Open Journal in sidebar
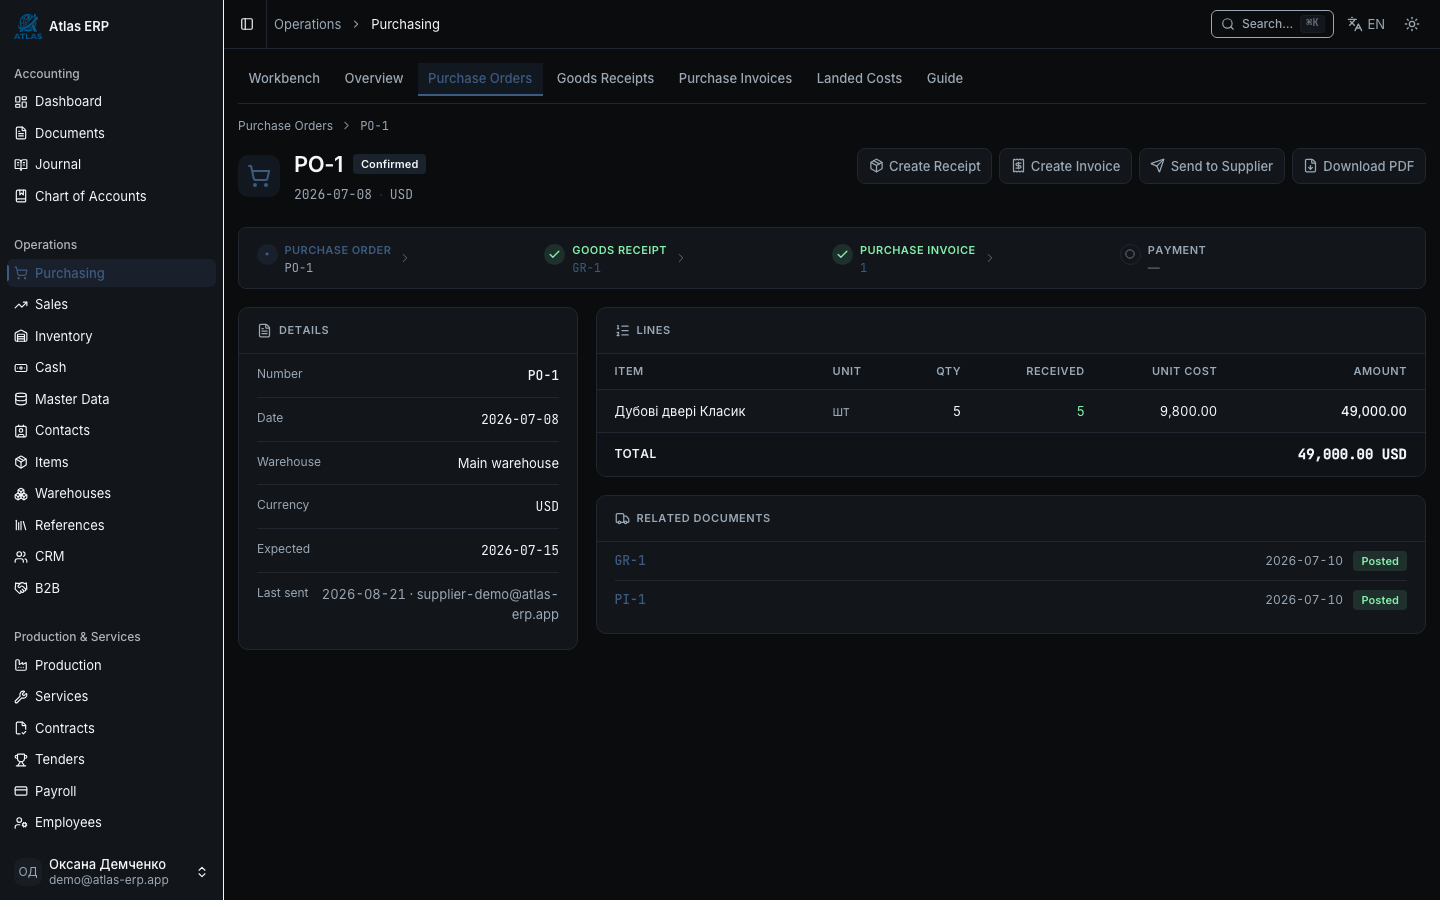Image resolution: width=1440 pixels, height=900 pixels. tap(111, 164)
